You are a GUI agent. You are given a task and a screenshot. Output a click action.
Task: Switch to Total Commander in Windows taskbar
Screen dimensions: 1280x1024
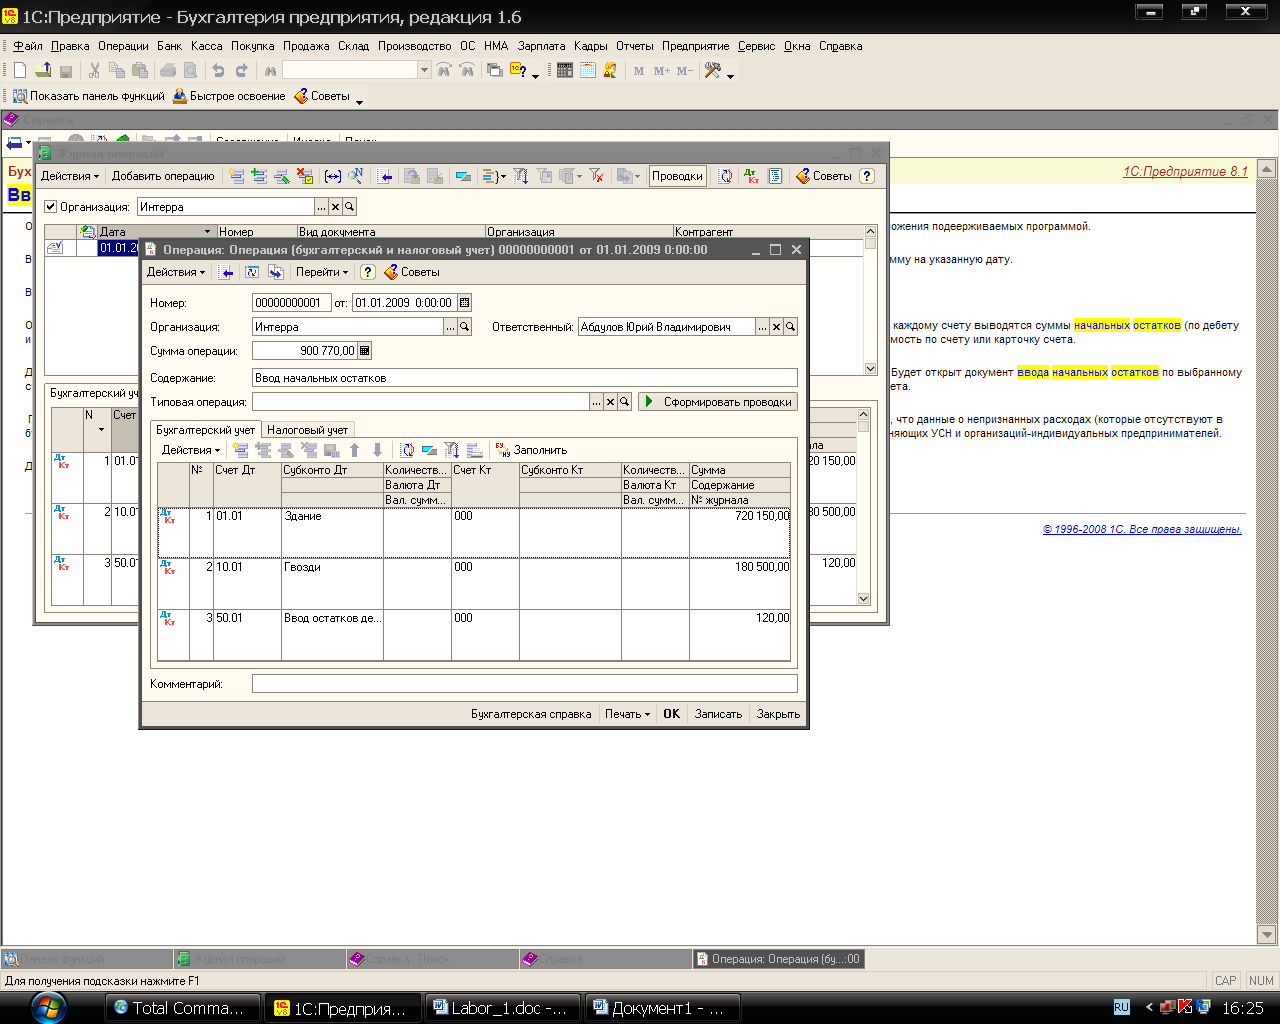coord(182,1008)
